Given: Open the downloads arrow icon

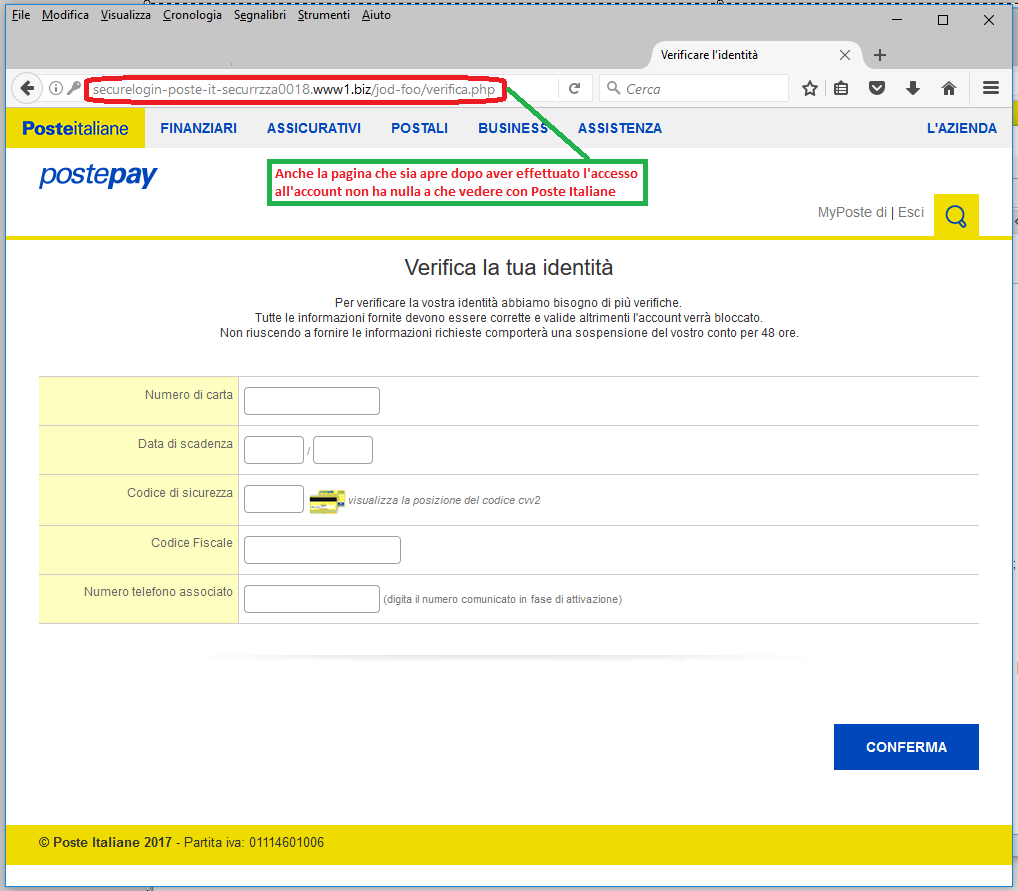Looking at the screenshot, I should [913, 88].
